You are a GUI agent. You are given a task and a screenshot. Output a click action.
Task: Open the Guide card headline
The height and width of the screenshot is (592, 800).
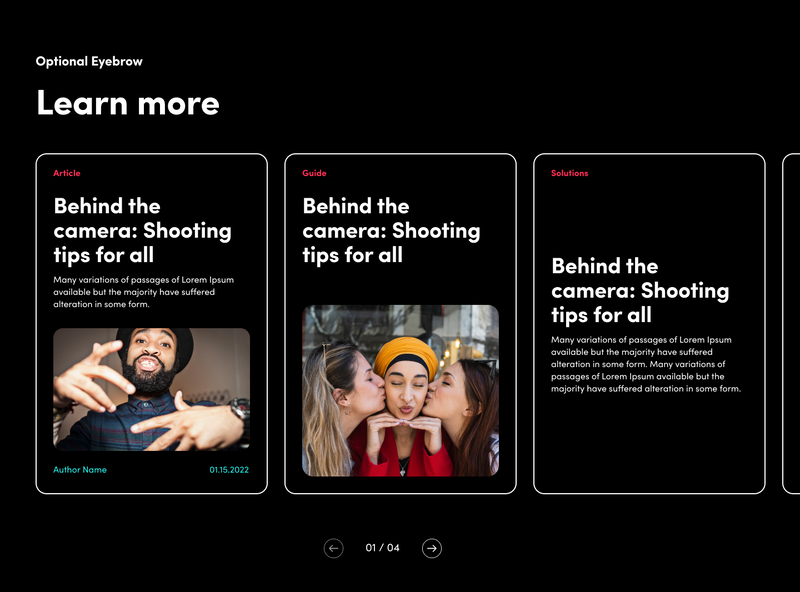click(x=391, y=231)
